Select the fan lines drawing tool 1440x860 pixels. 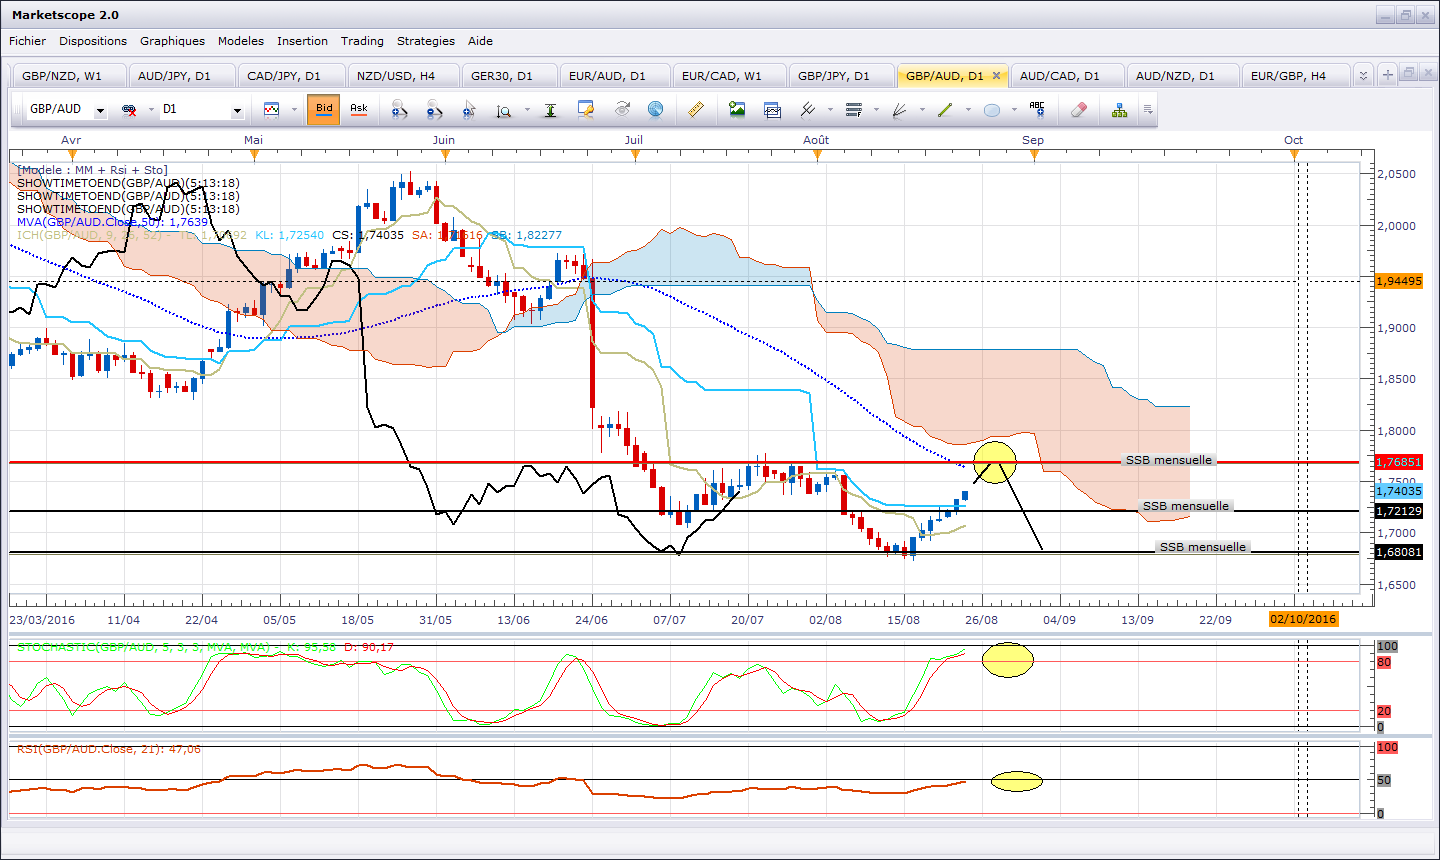click(x=899, y=109)
